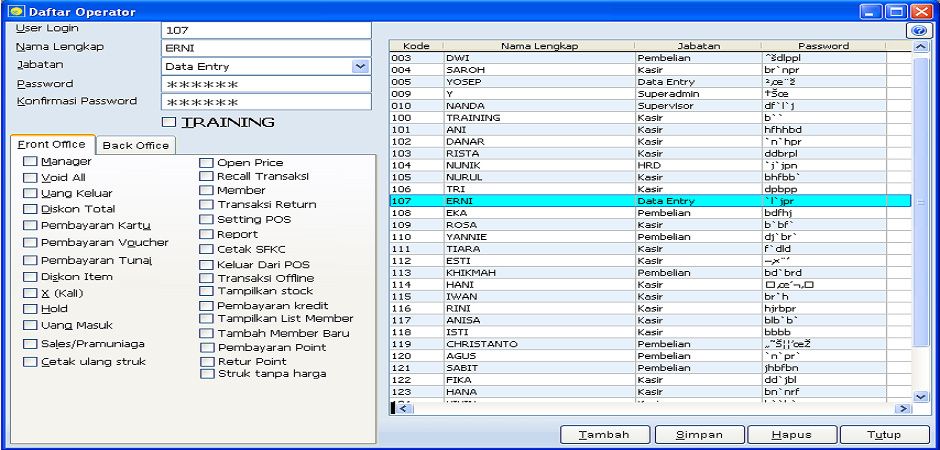Enable the Cetak ulang struk checkbox
Image resolution: width=940 pixels, height=450 pixels.
[29, 362]
